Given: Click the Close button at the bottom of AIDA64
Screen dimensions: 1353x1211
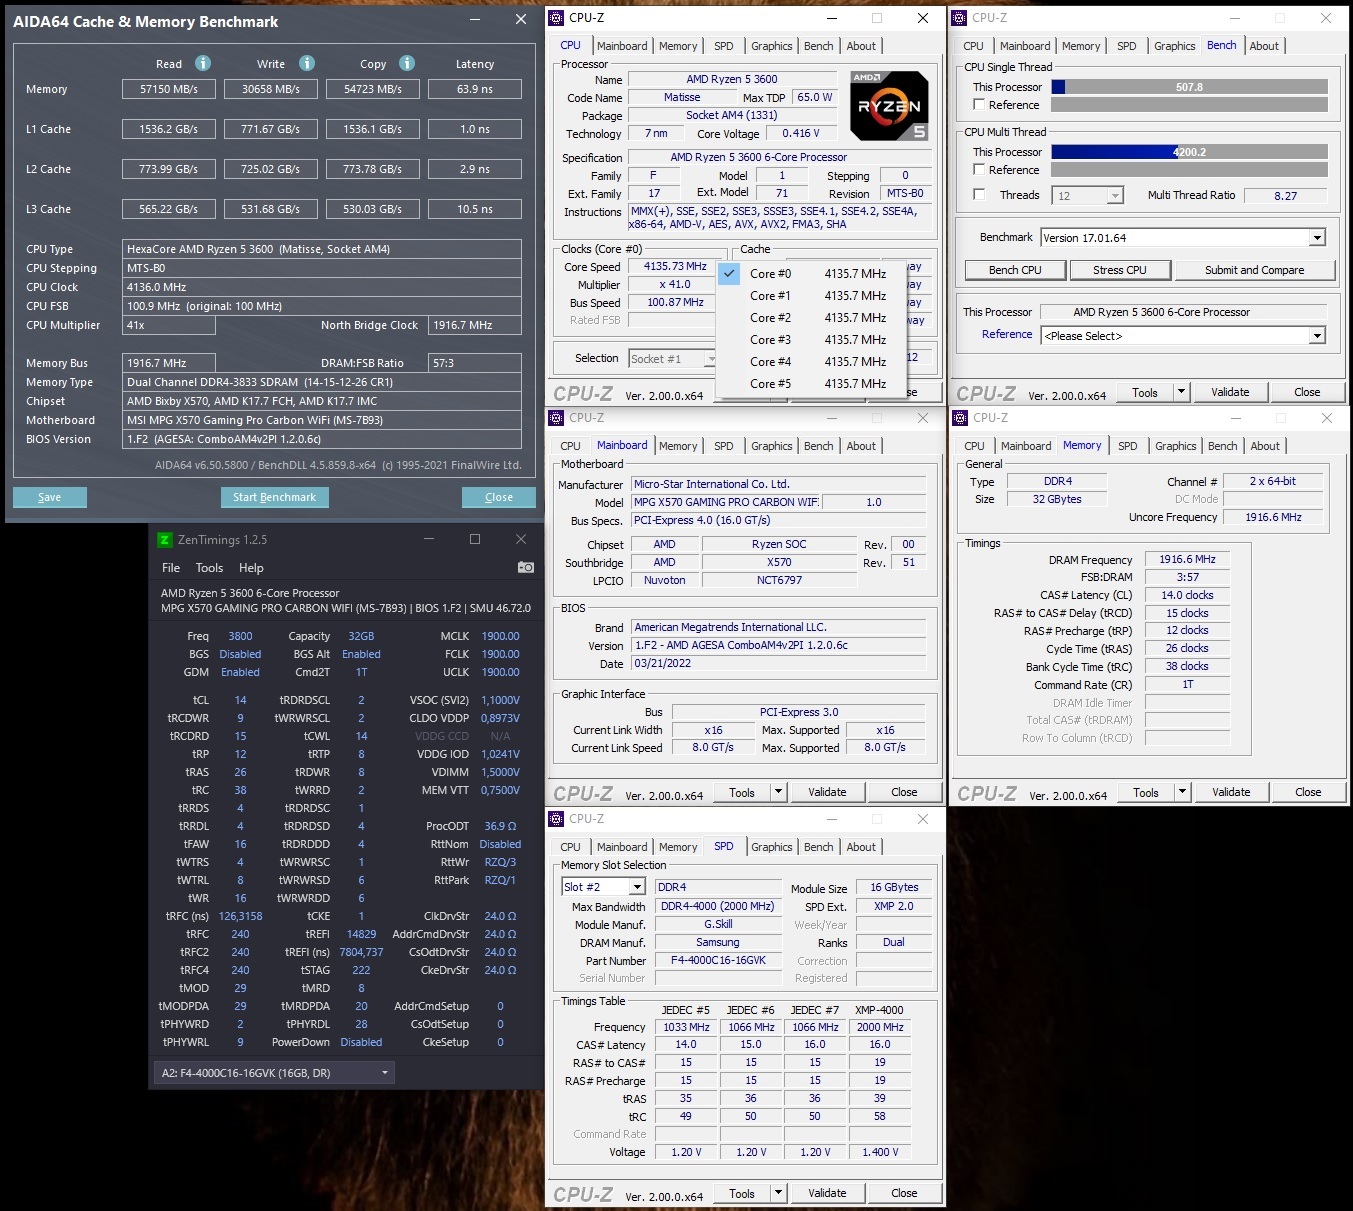Looking at the screenshot, I should 498,497.
